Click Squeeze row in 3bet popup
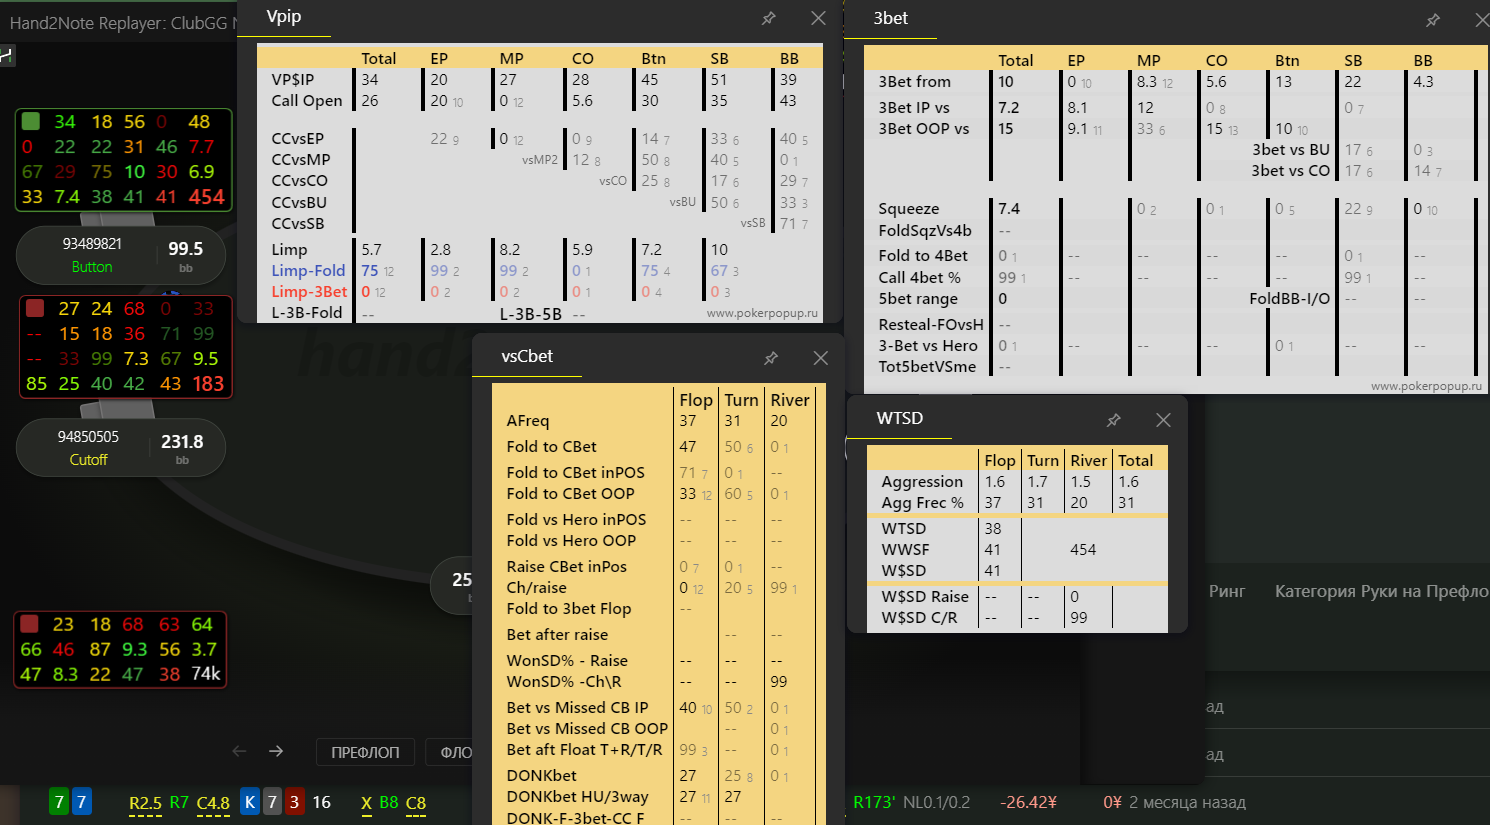This screenshot has width=1490, height=825. coord(909,208)
